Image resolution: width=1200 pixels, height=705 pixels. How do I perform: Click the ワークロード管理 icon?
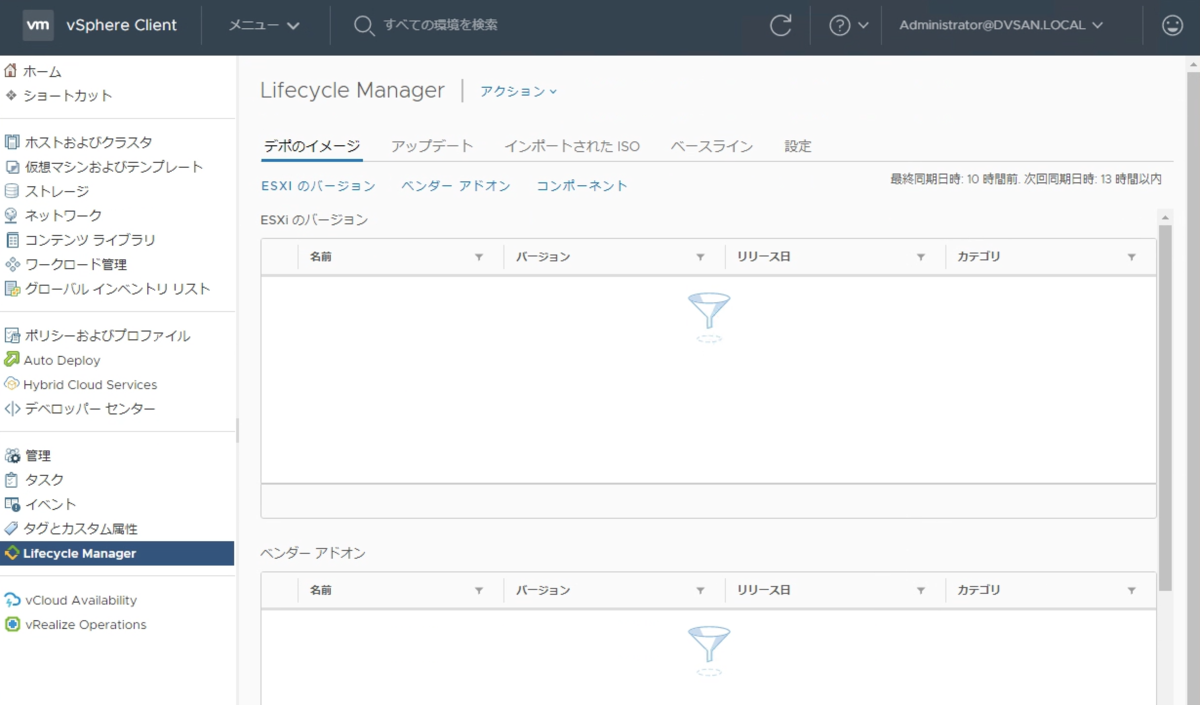[12, 264]
